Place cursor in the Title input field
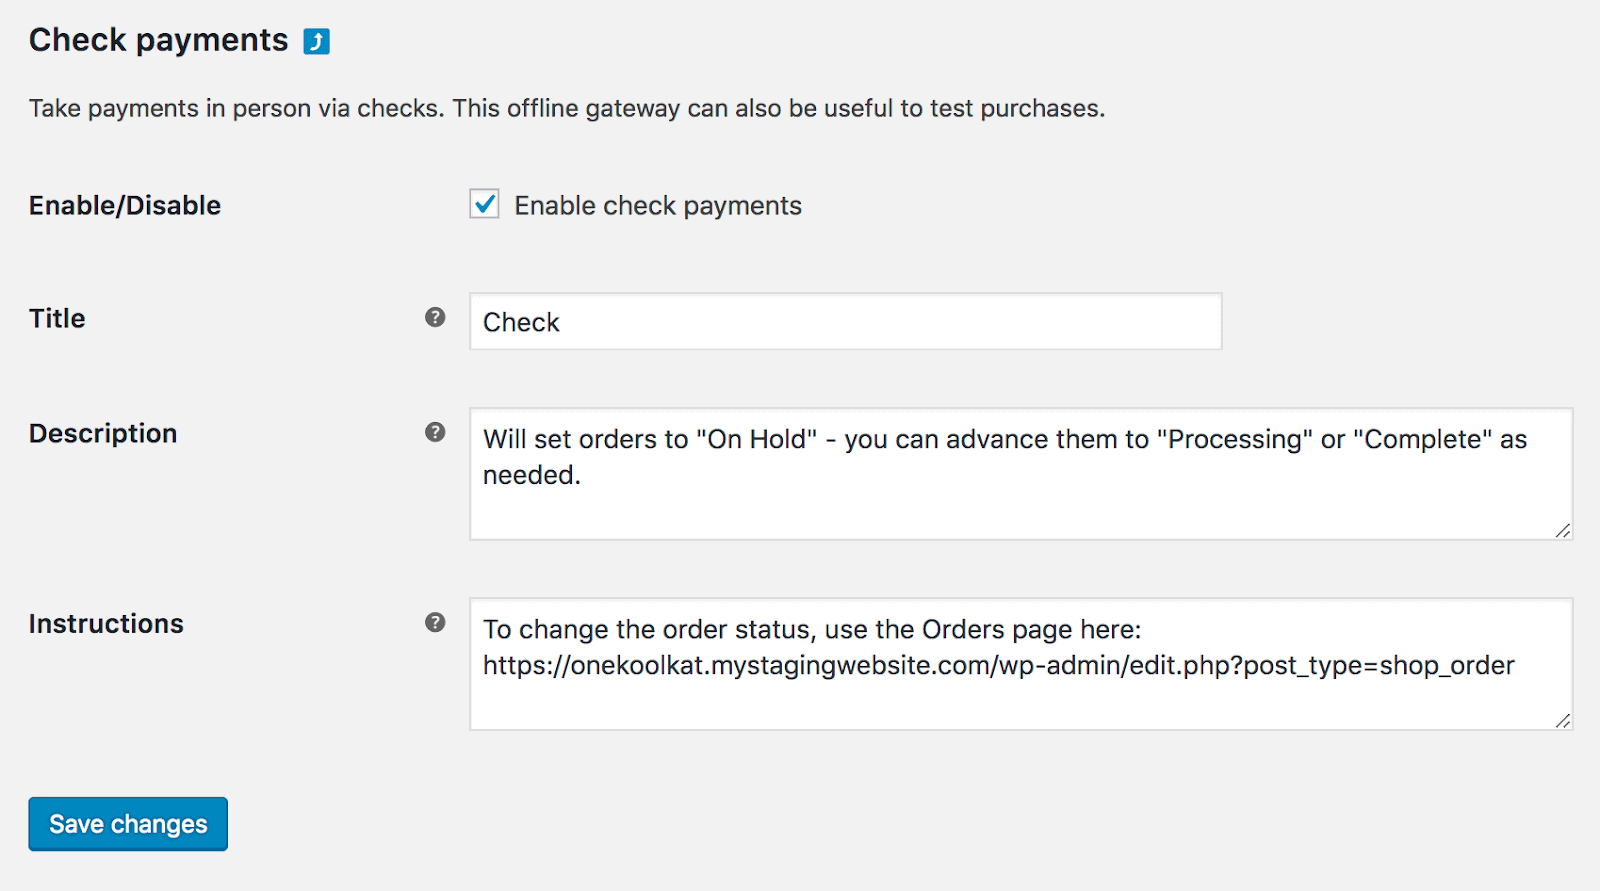Image resolution: width=1600 pixels, height=891 pixels. [845, 321]
